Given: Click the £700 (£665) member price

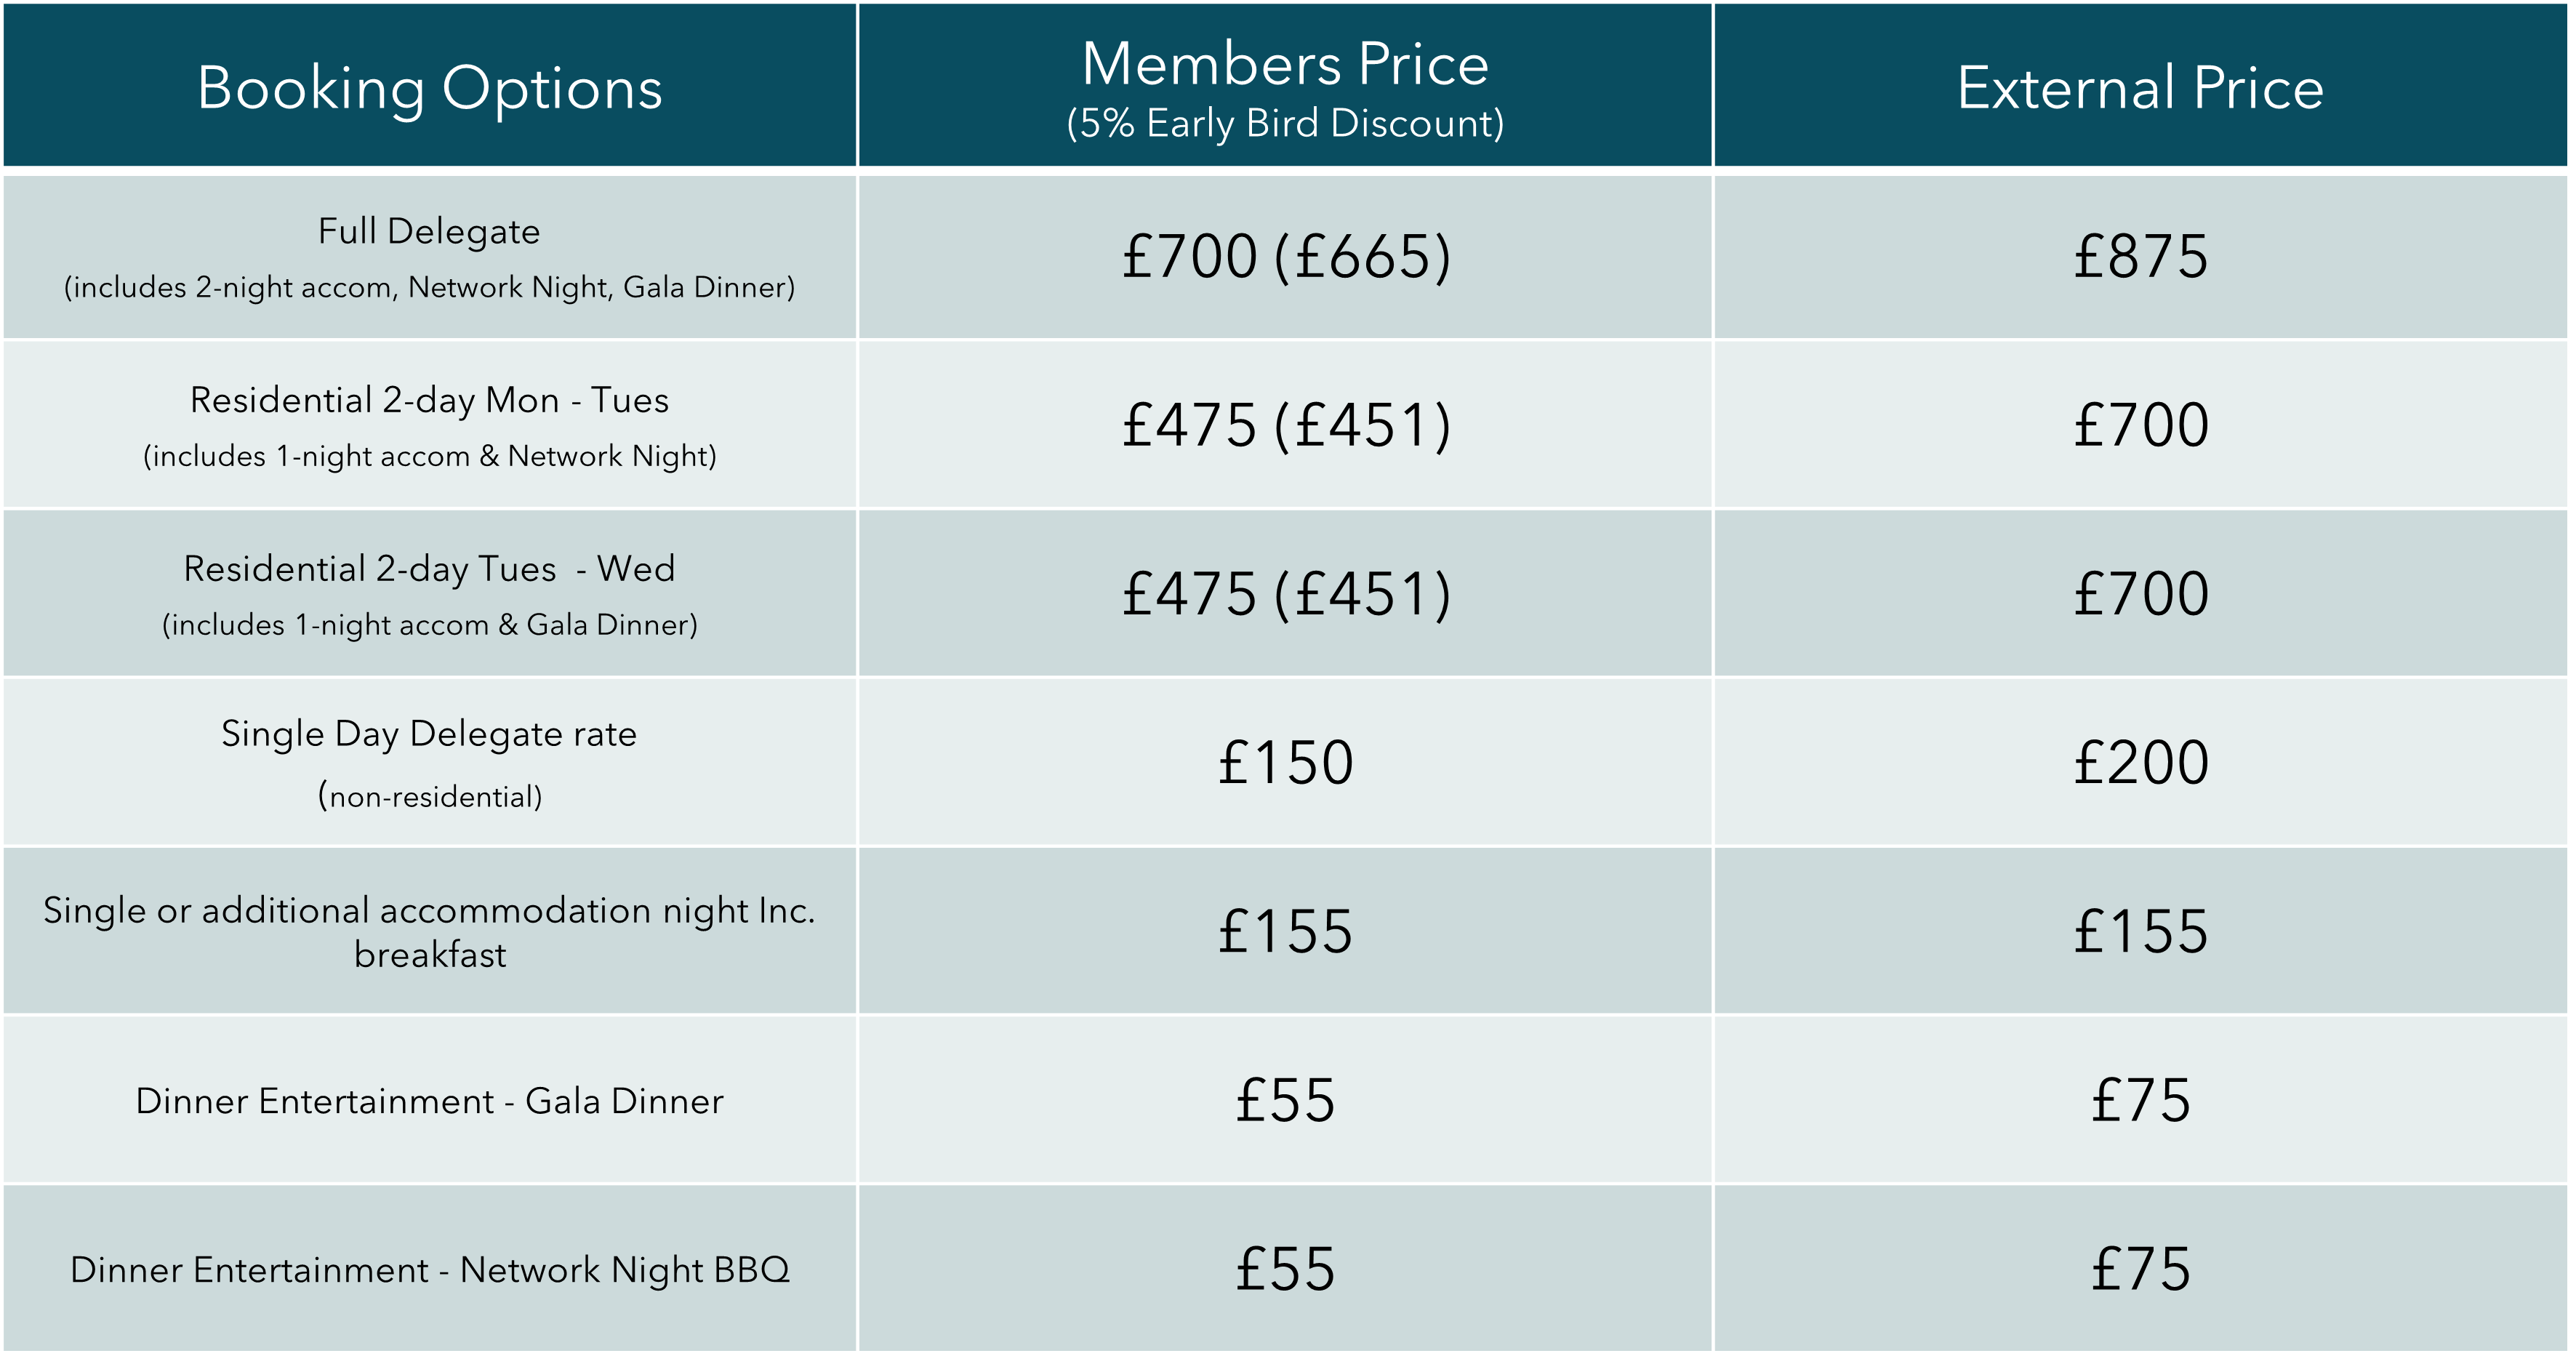Looking at the screenshot, I should pyautogui.click(x=1286, y=256).
